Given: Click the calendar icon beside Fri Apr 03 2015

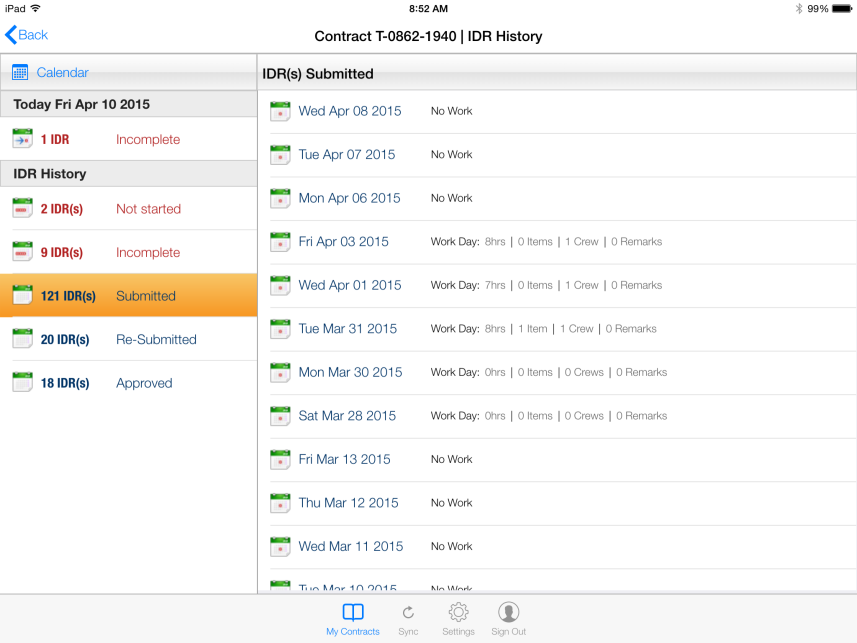Looking at the screenshot, I should pyautogui.click(x=280, y=242).
